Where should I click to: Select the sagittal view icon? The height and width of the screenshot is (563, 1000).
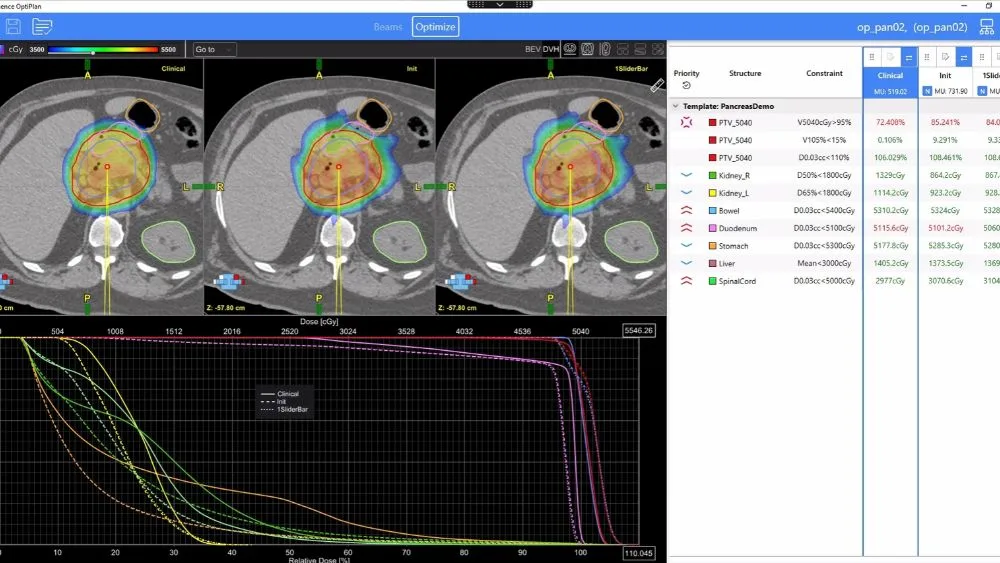(x=605, y=49)
